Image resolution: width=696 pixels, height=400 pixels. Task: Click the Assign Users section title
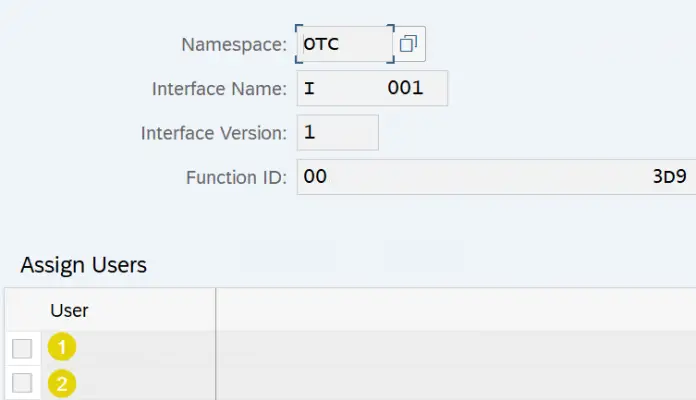(84, 265)
